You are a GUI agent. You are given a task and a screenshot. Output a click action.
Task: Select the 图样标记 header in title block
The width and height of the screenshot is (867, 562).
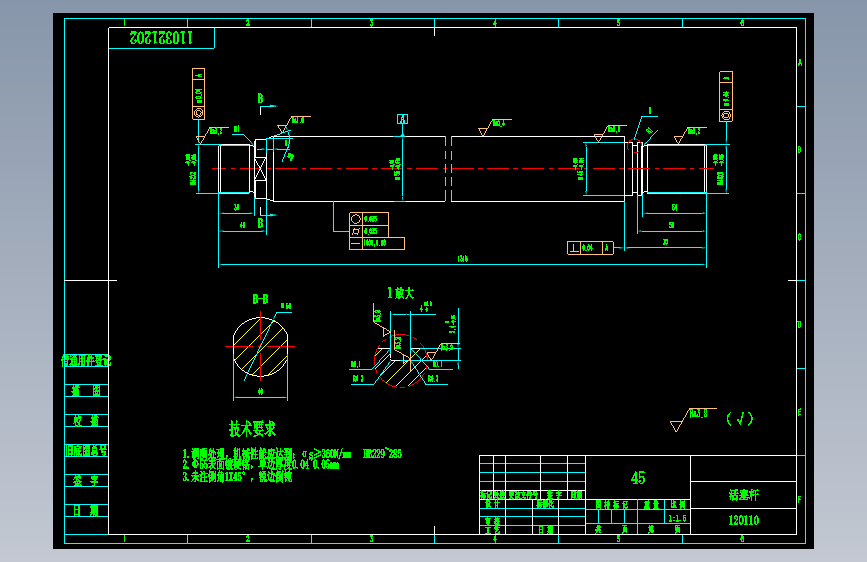coord(612,504)
